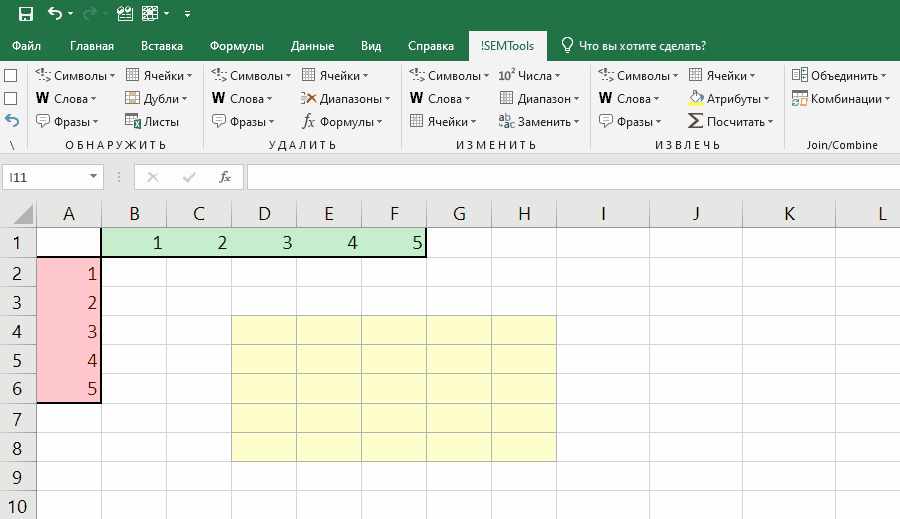Viewport: 900px width, 519px height.
Task: Open the Объединить join dropdown
Action: tap(839, 76)
